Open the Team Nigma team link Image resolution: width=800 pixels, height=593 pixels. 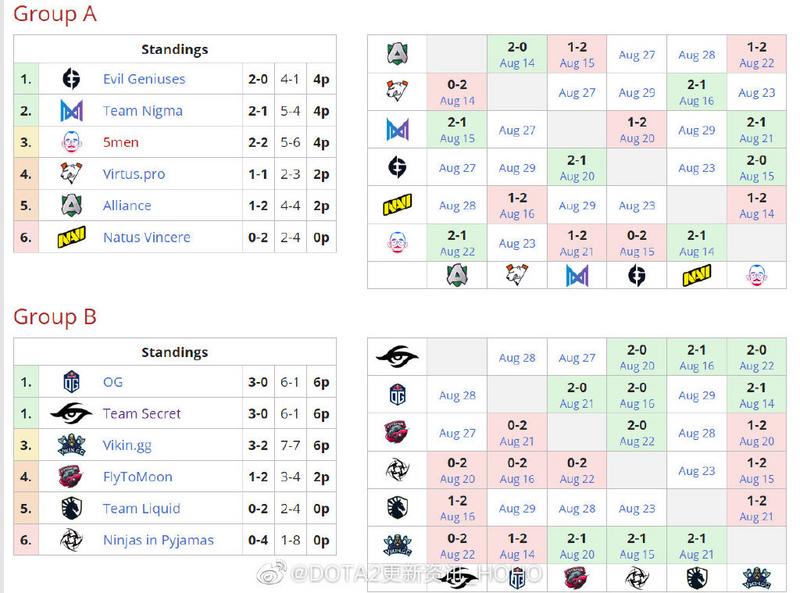tap(143, 111)
